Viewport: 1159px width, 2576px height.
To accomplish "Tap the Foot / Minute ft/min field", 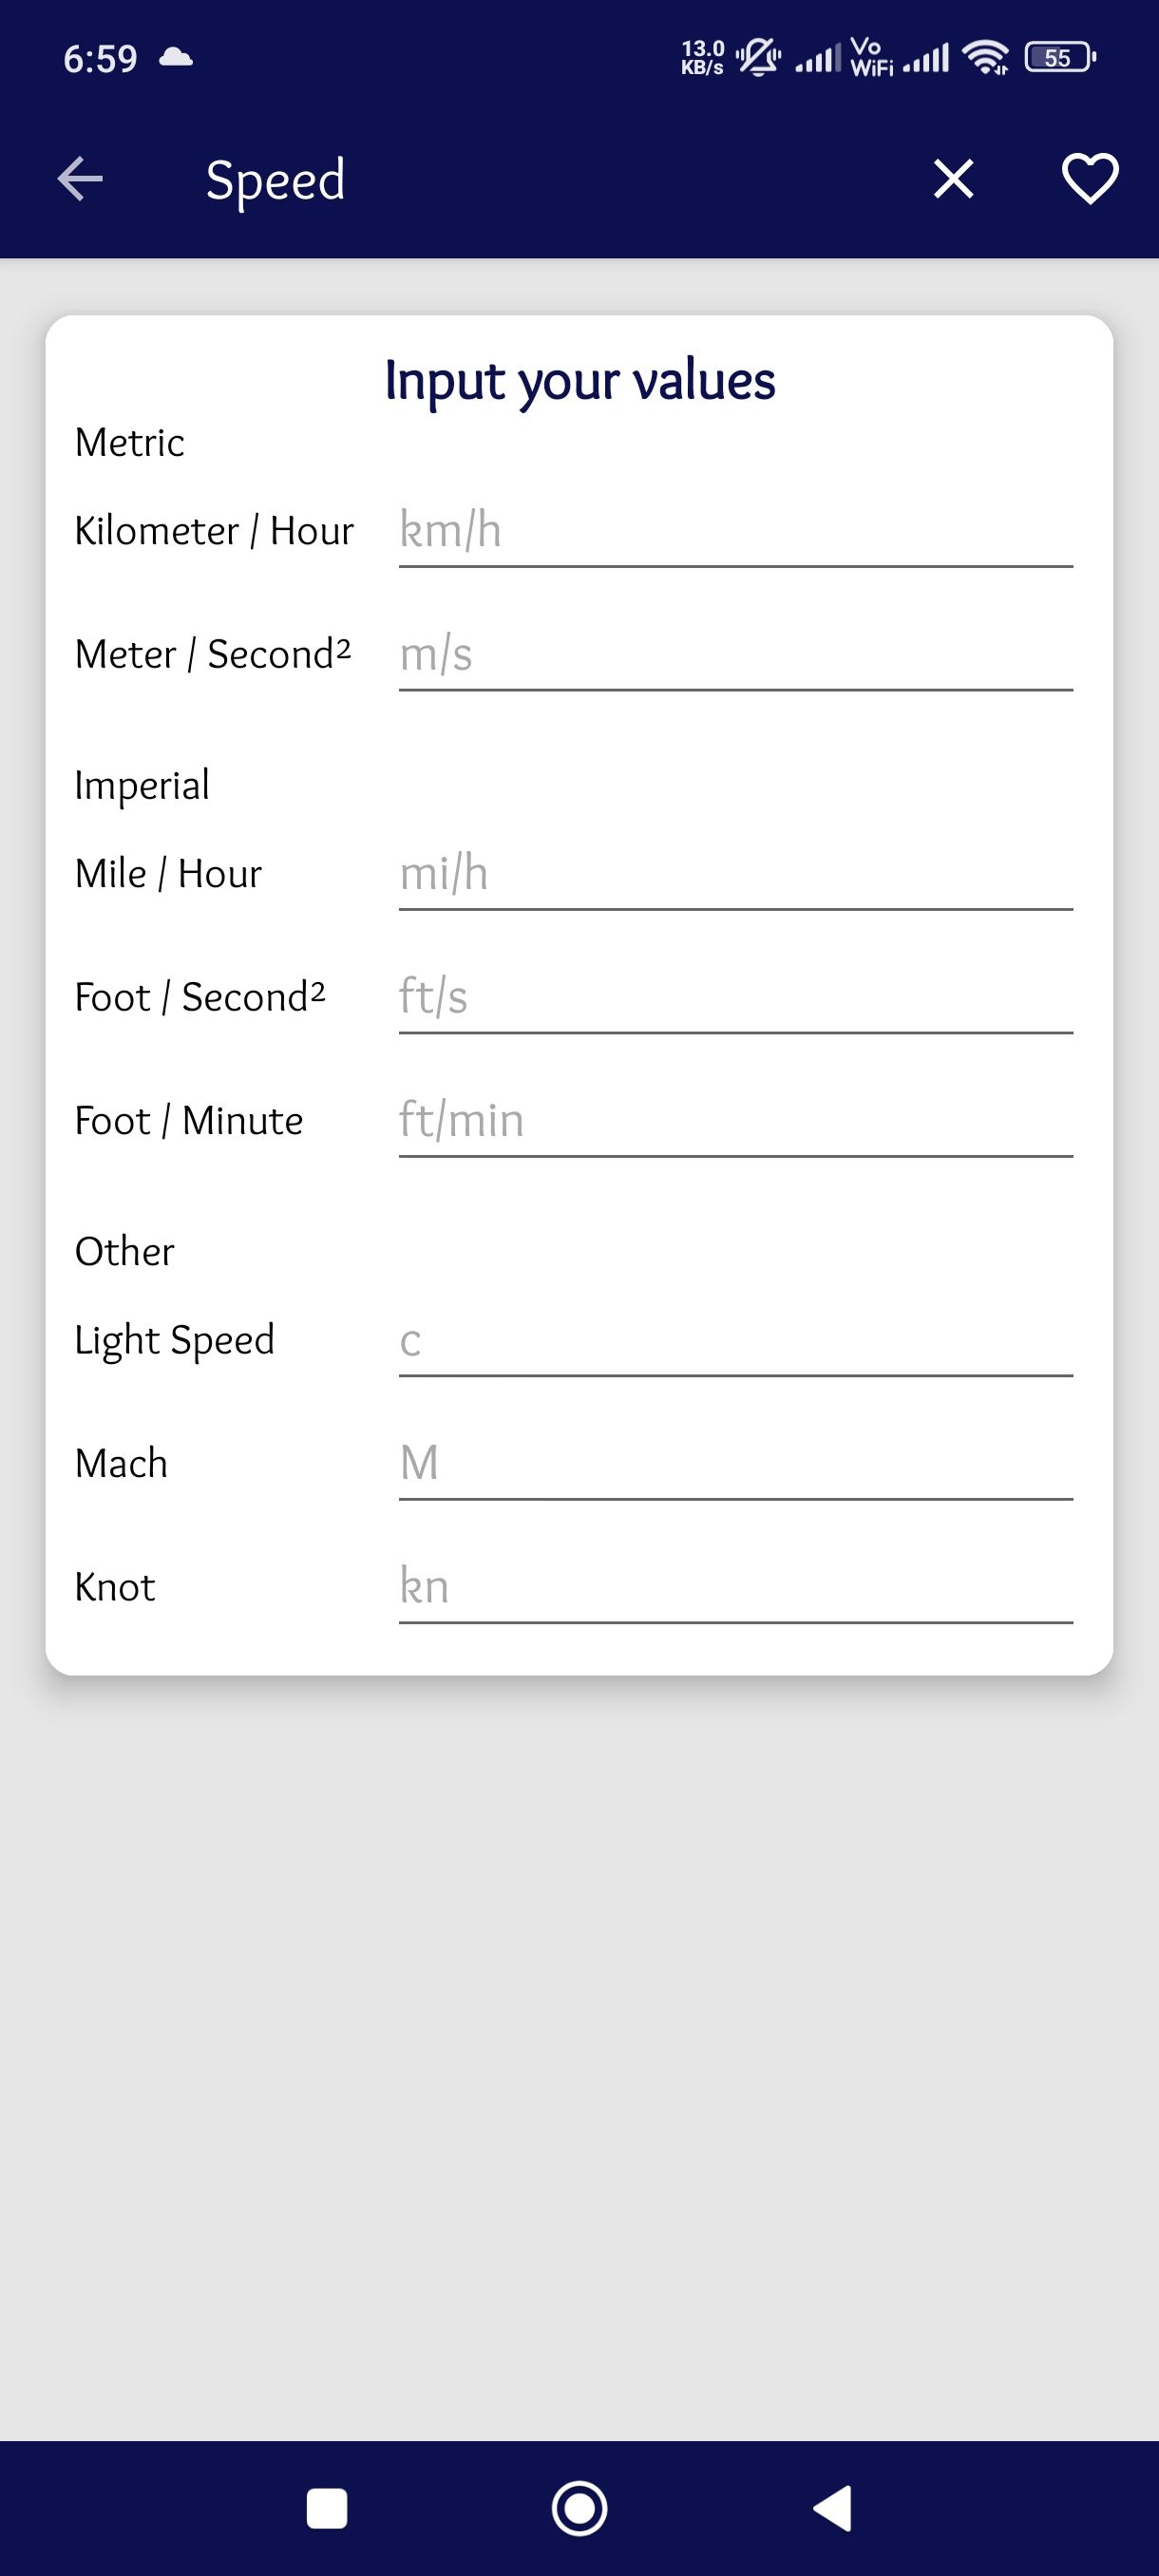I will pos(735,1121).
